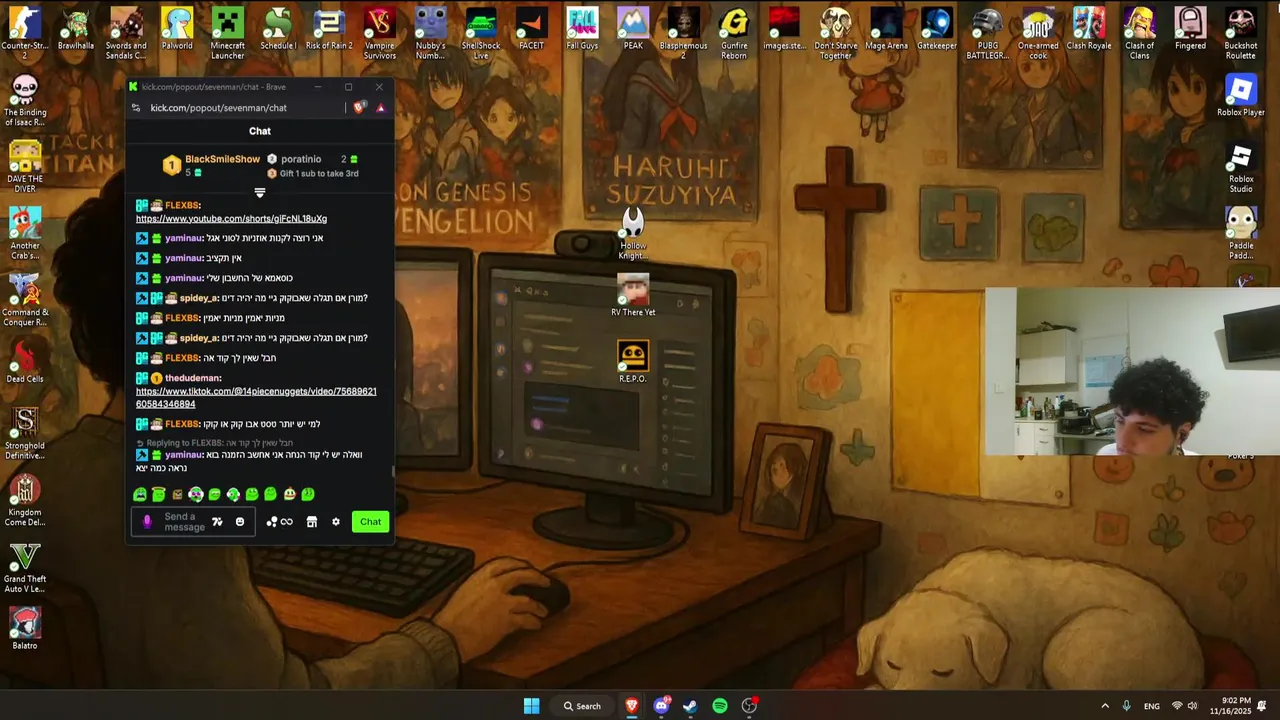This screenshot has width=1280, height=720.
Task: Select the Roblox Player icon
Action: (1241, 96)
